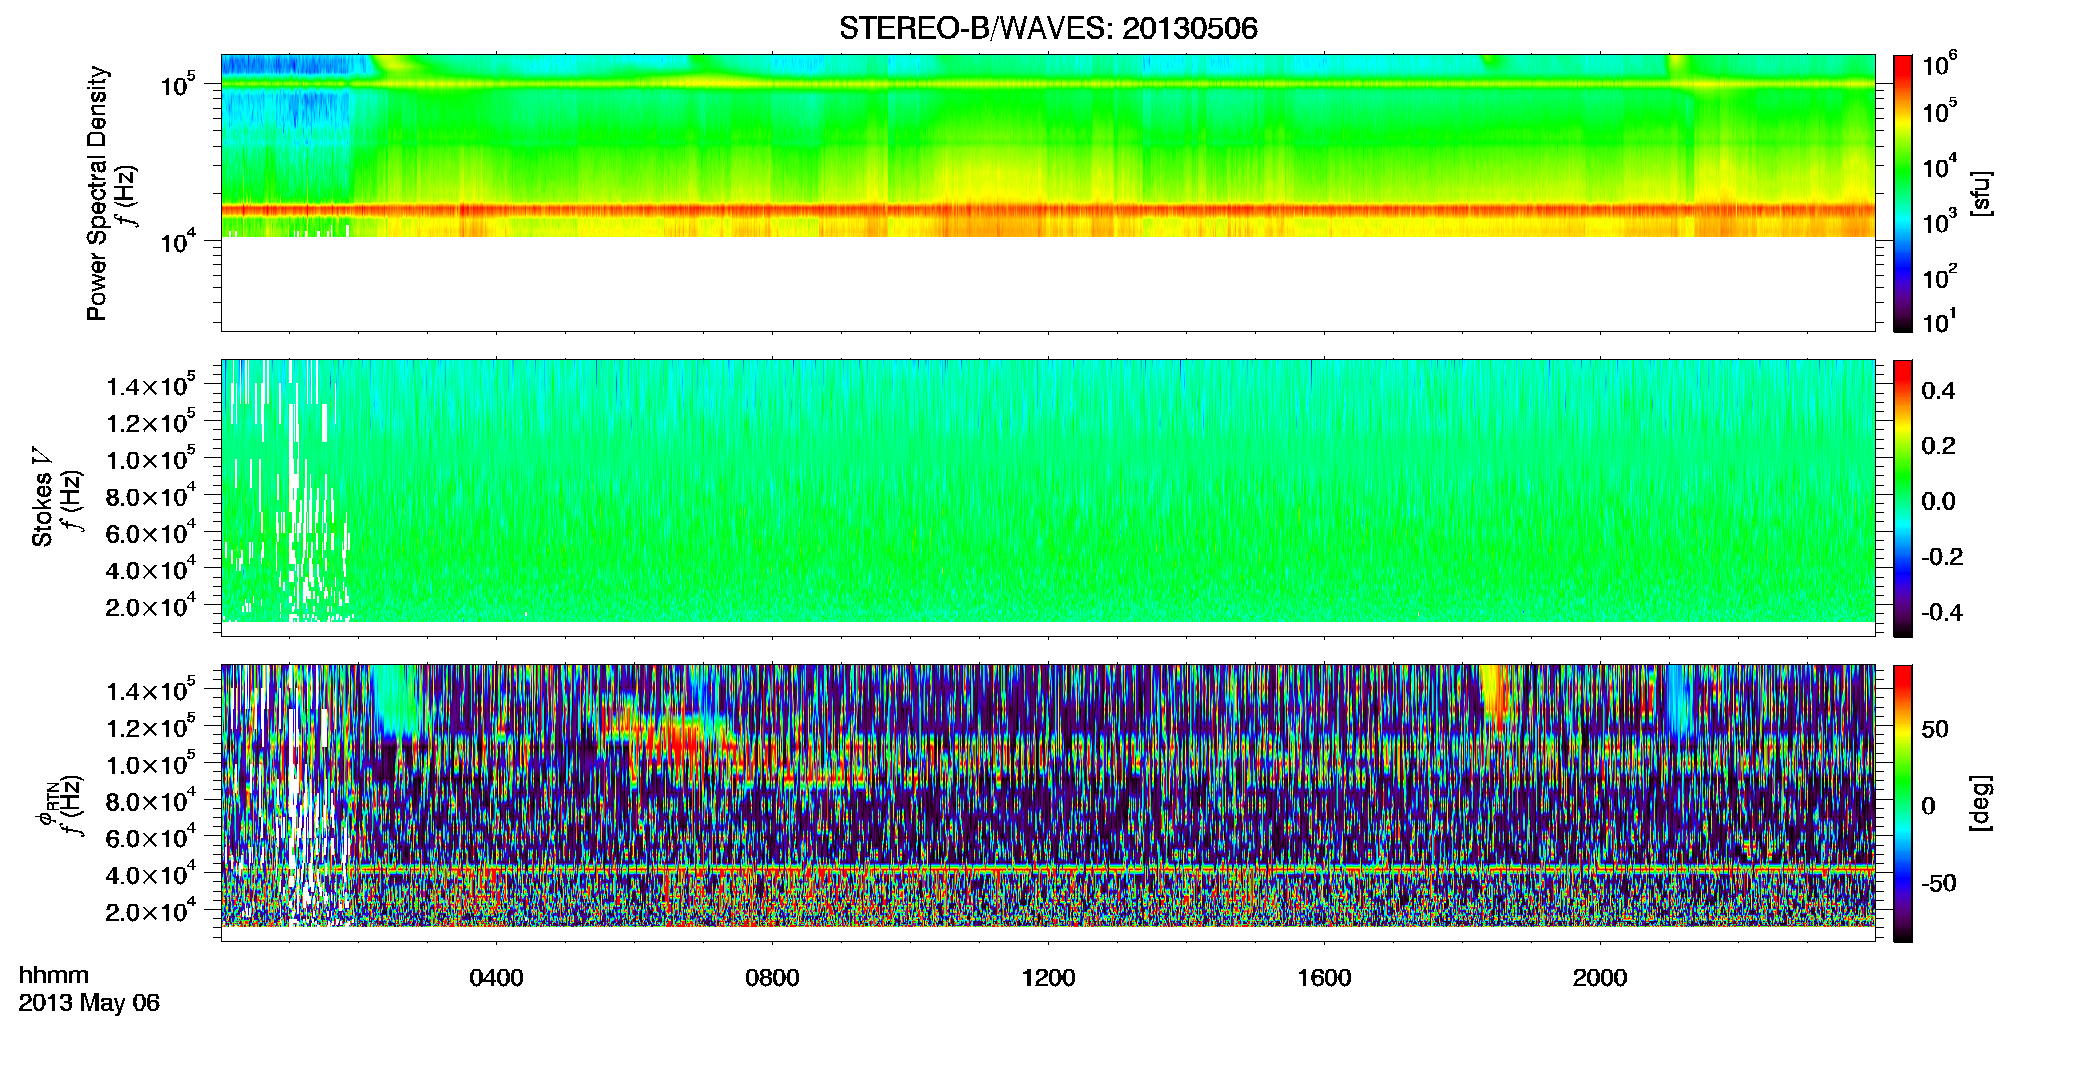Click the 2013 May 06 date label

click(89, 1003)
